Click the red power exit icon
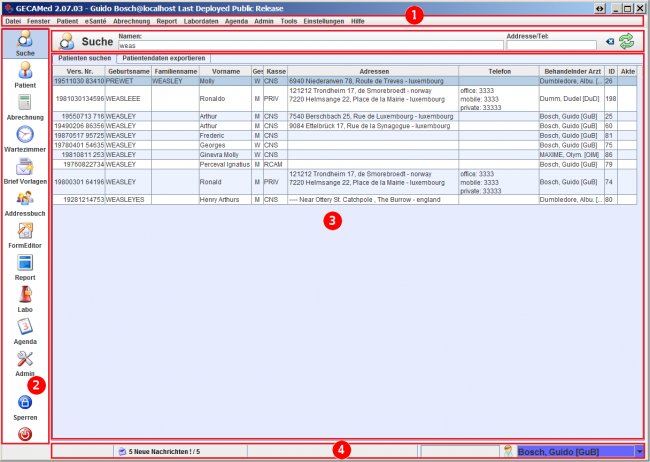The height and width of the screenshot is (462, 650). [x=25, y=434]
